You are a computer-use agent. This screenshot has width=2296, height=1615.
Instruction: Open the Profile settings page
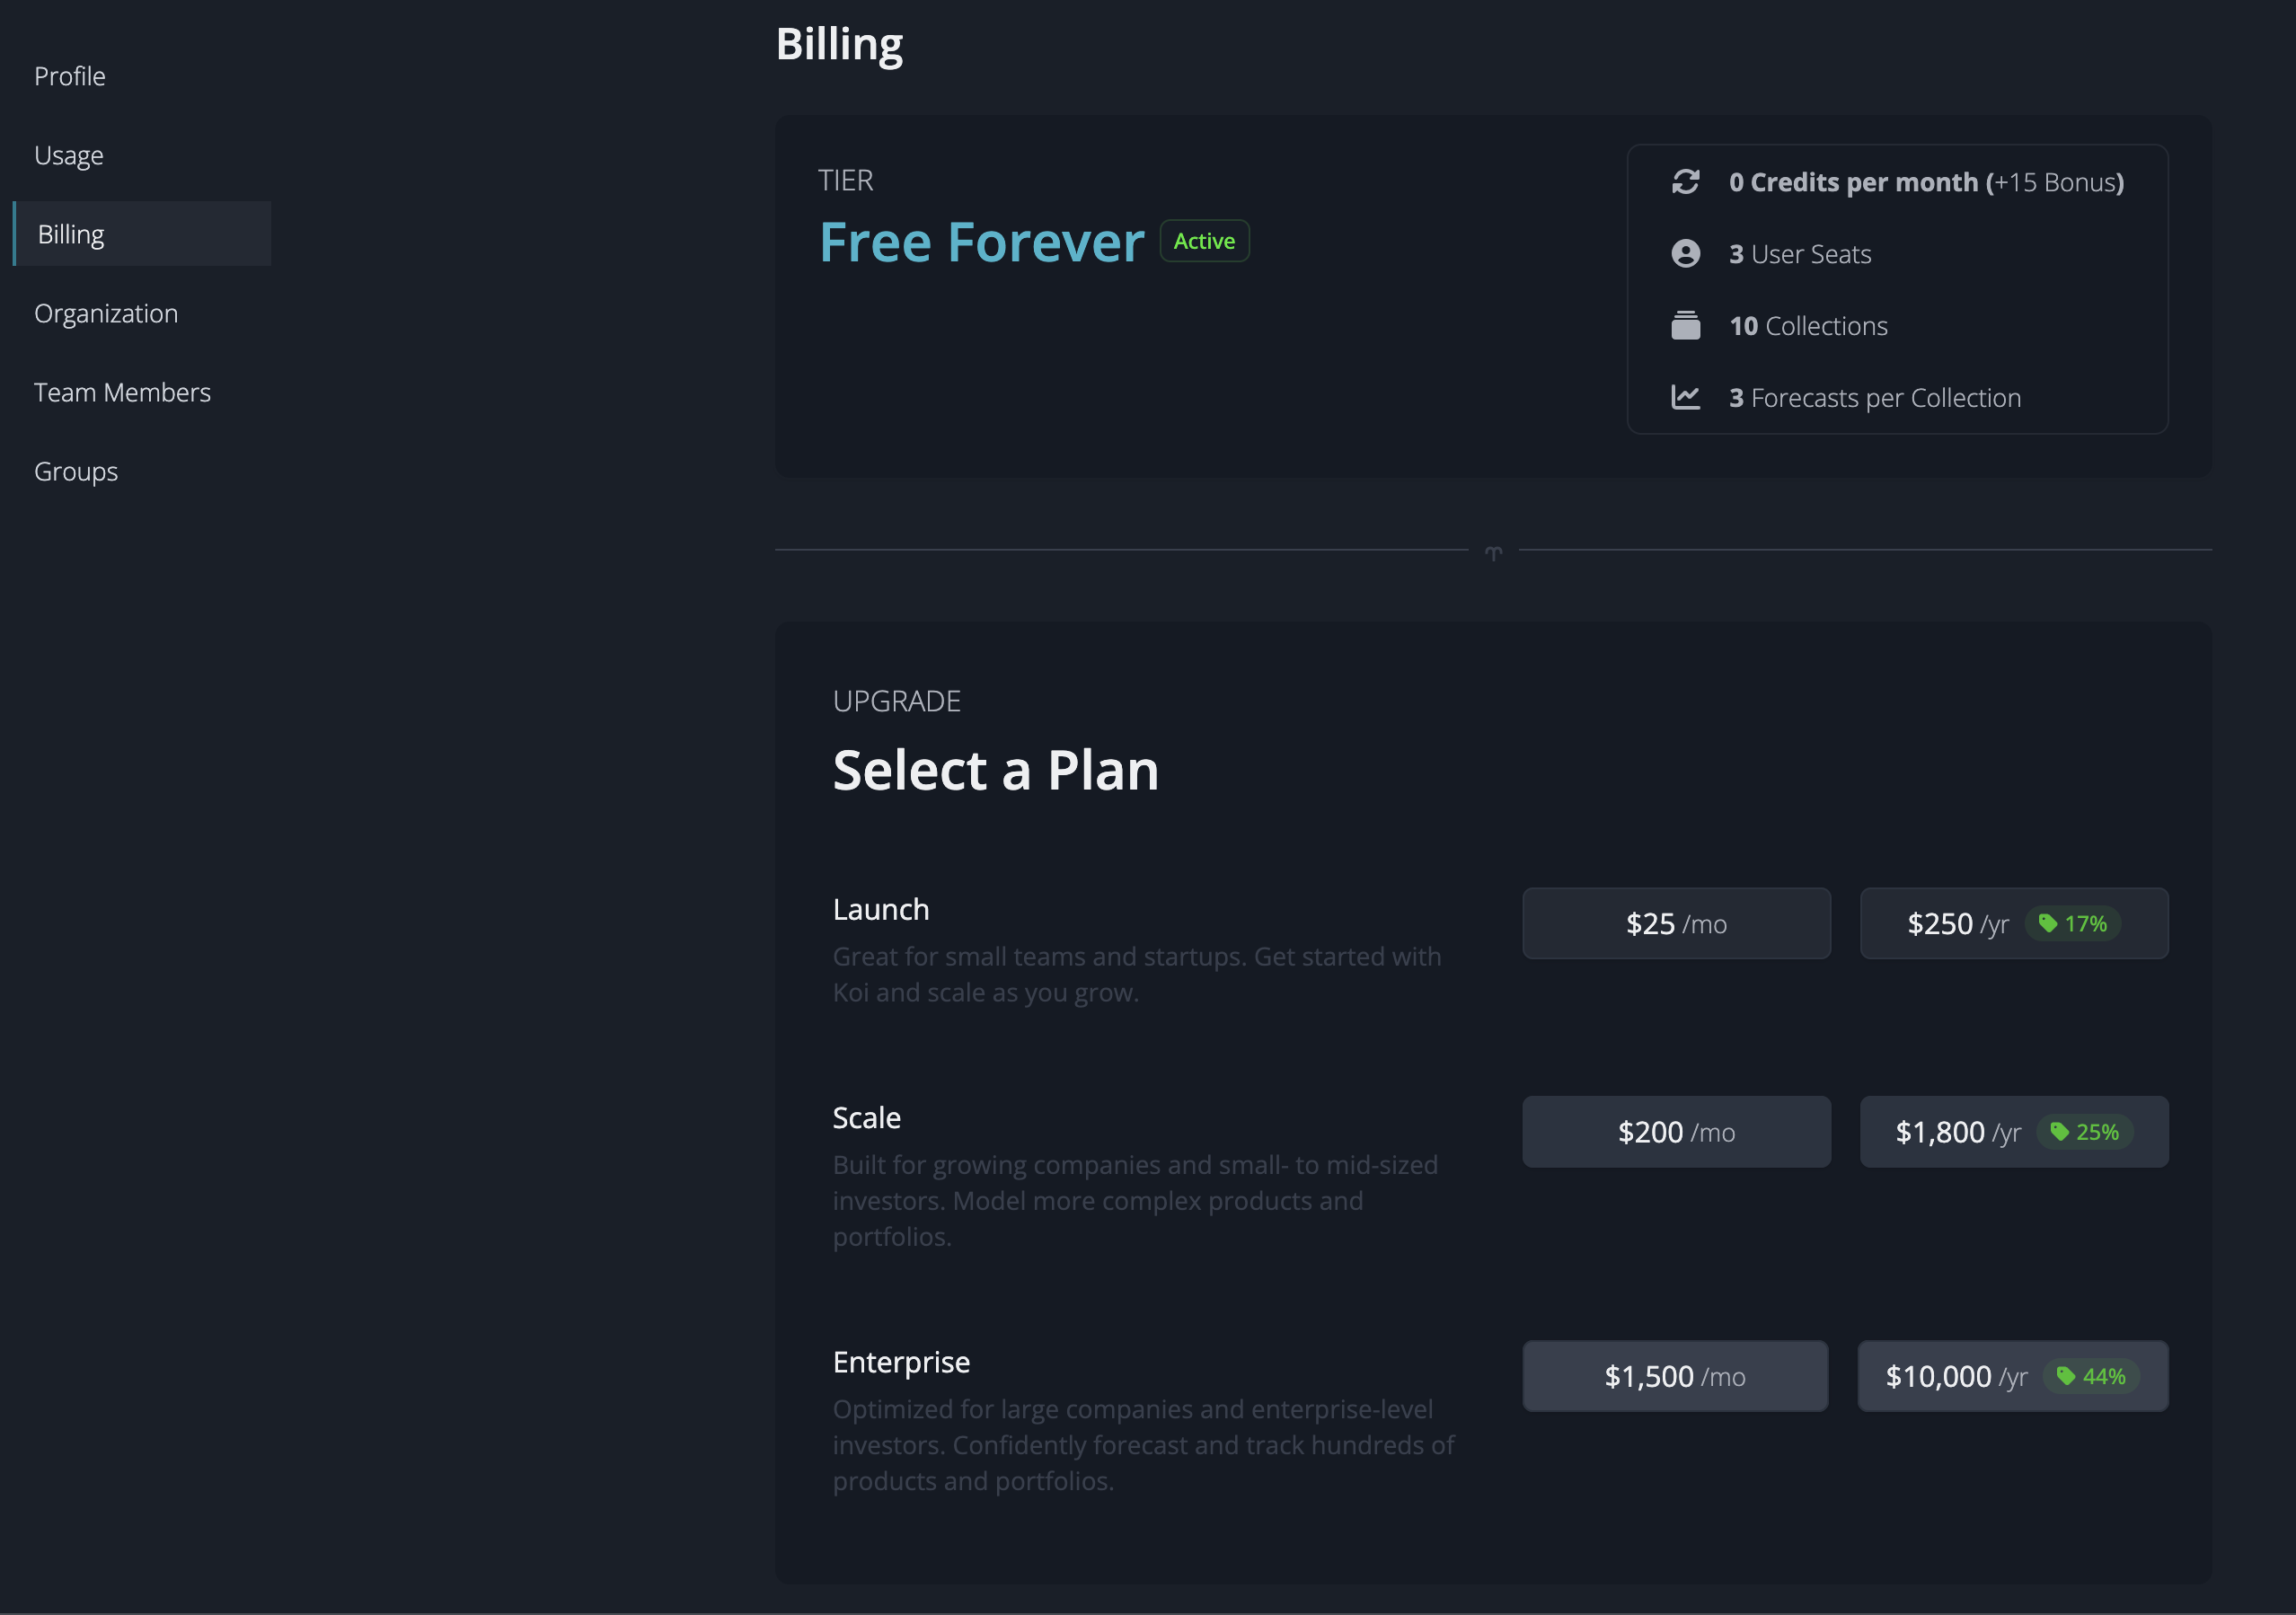(69, 76)
